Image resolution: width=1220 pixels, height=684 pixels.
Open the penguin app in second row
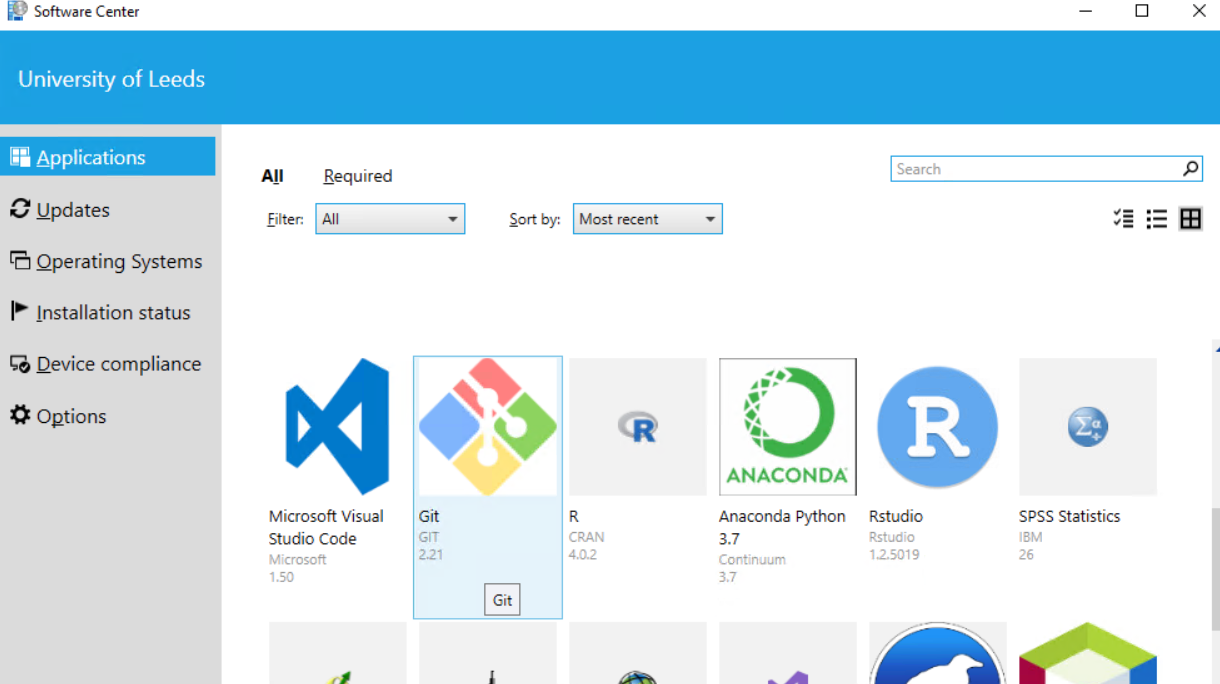click(x=938, y=653)
